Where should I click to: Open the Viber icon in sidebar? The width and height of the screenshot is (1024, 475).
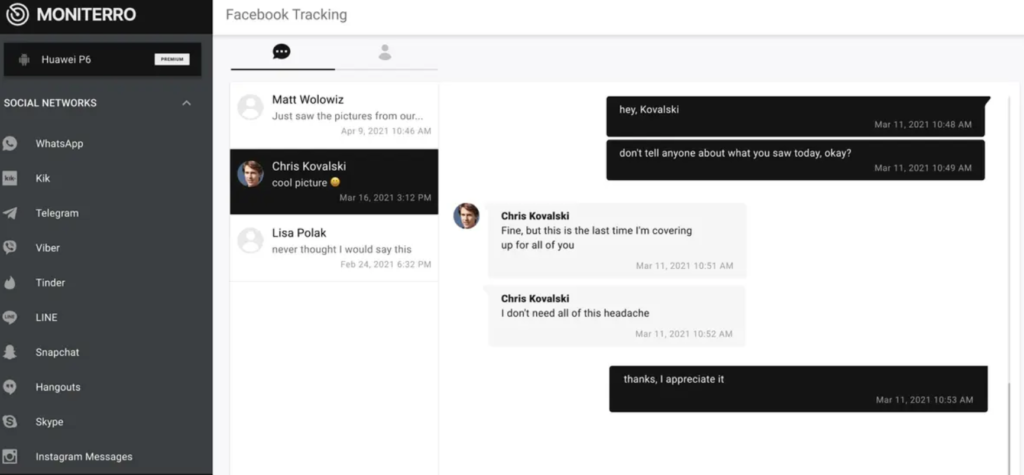coord(10,248)
